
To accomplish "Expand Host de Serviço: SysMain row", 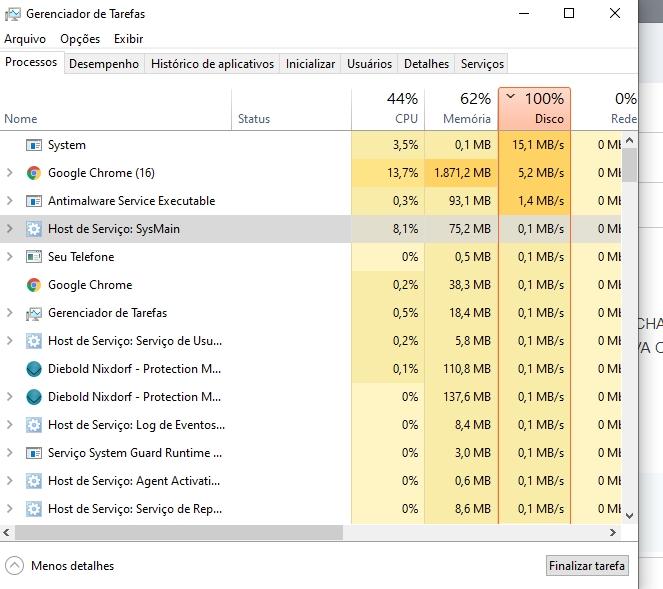I will point(9,228).
